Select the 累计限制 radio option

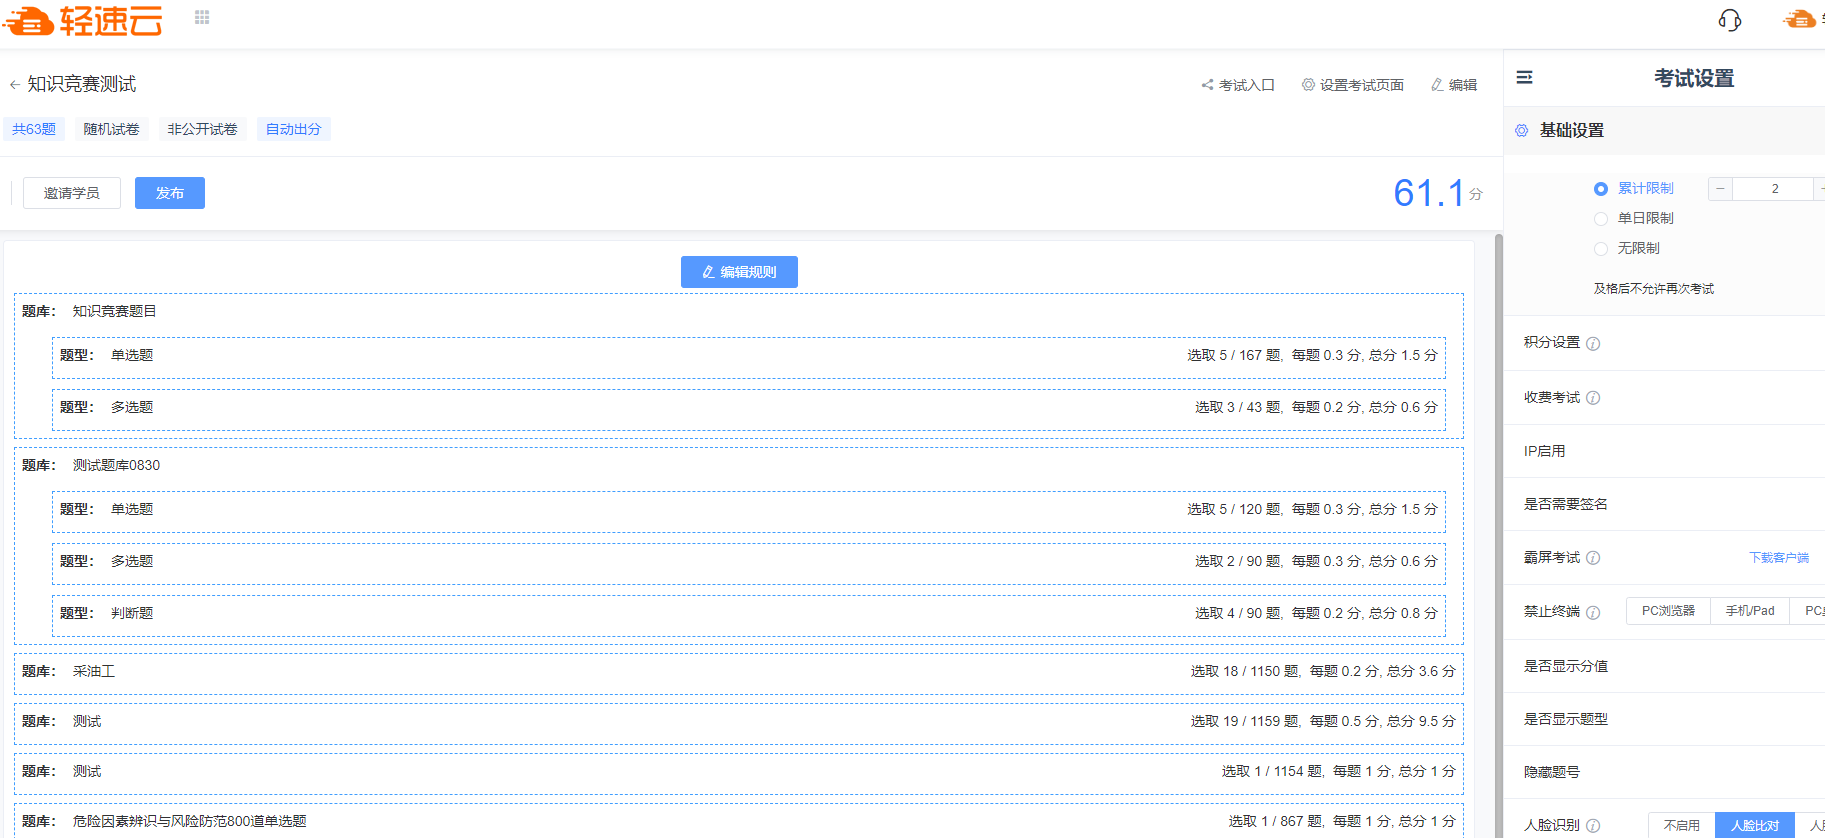[1601, 189]
